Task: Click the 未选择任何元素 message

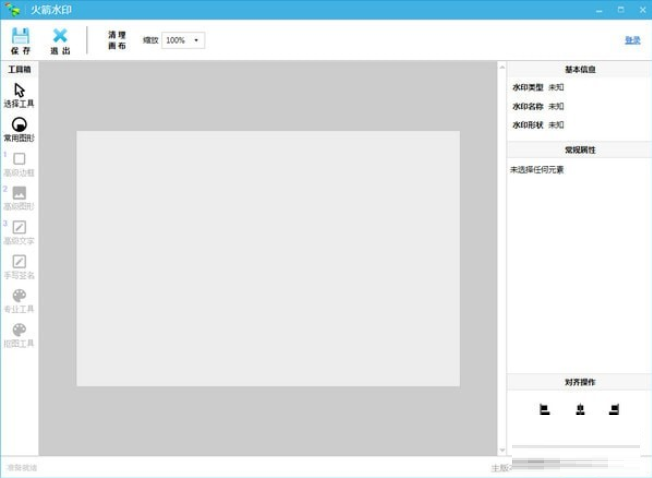Action: click(x=537, y=170)
